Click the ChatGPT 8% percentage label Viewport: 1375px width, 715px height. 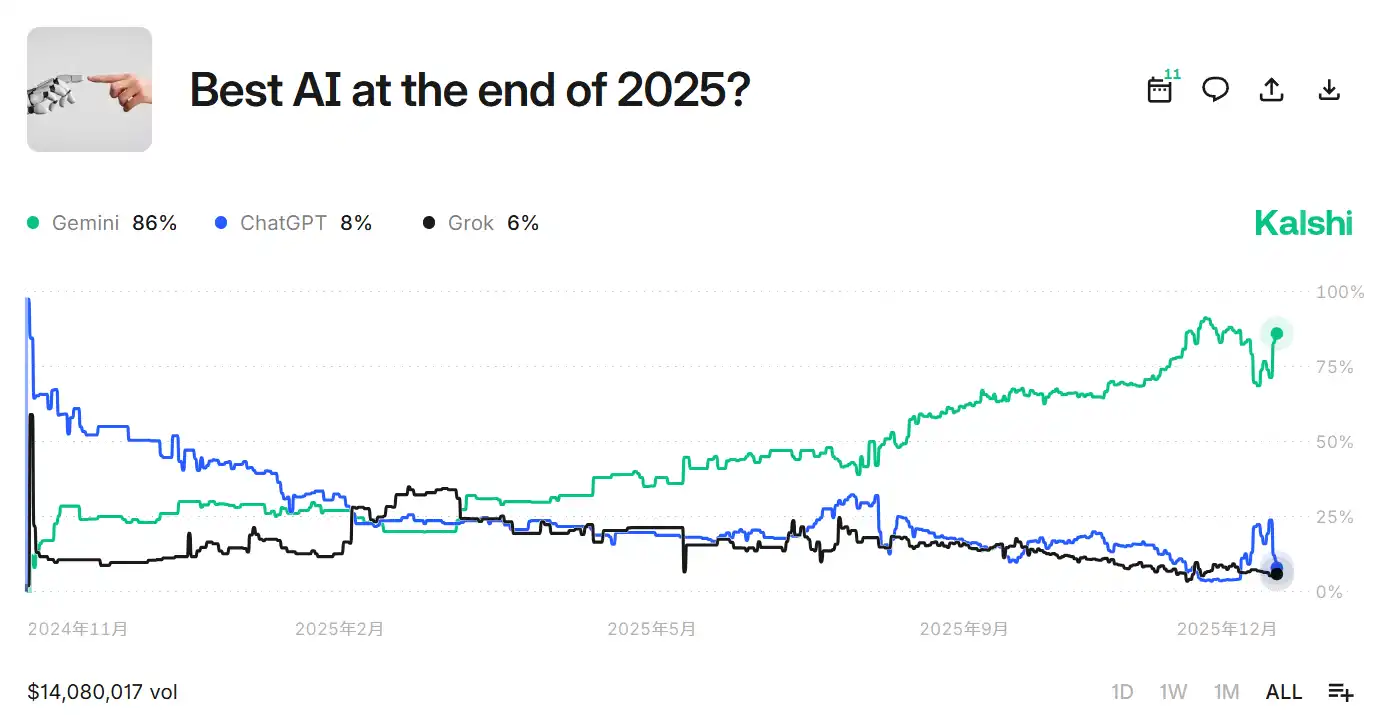pos(356,222)
